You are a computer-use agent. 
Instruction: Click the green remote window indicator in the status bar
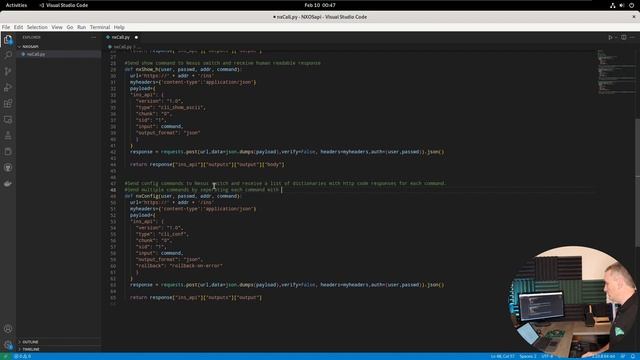[5, 356]
